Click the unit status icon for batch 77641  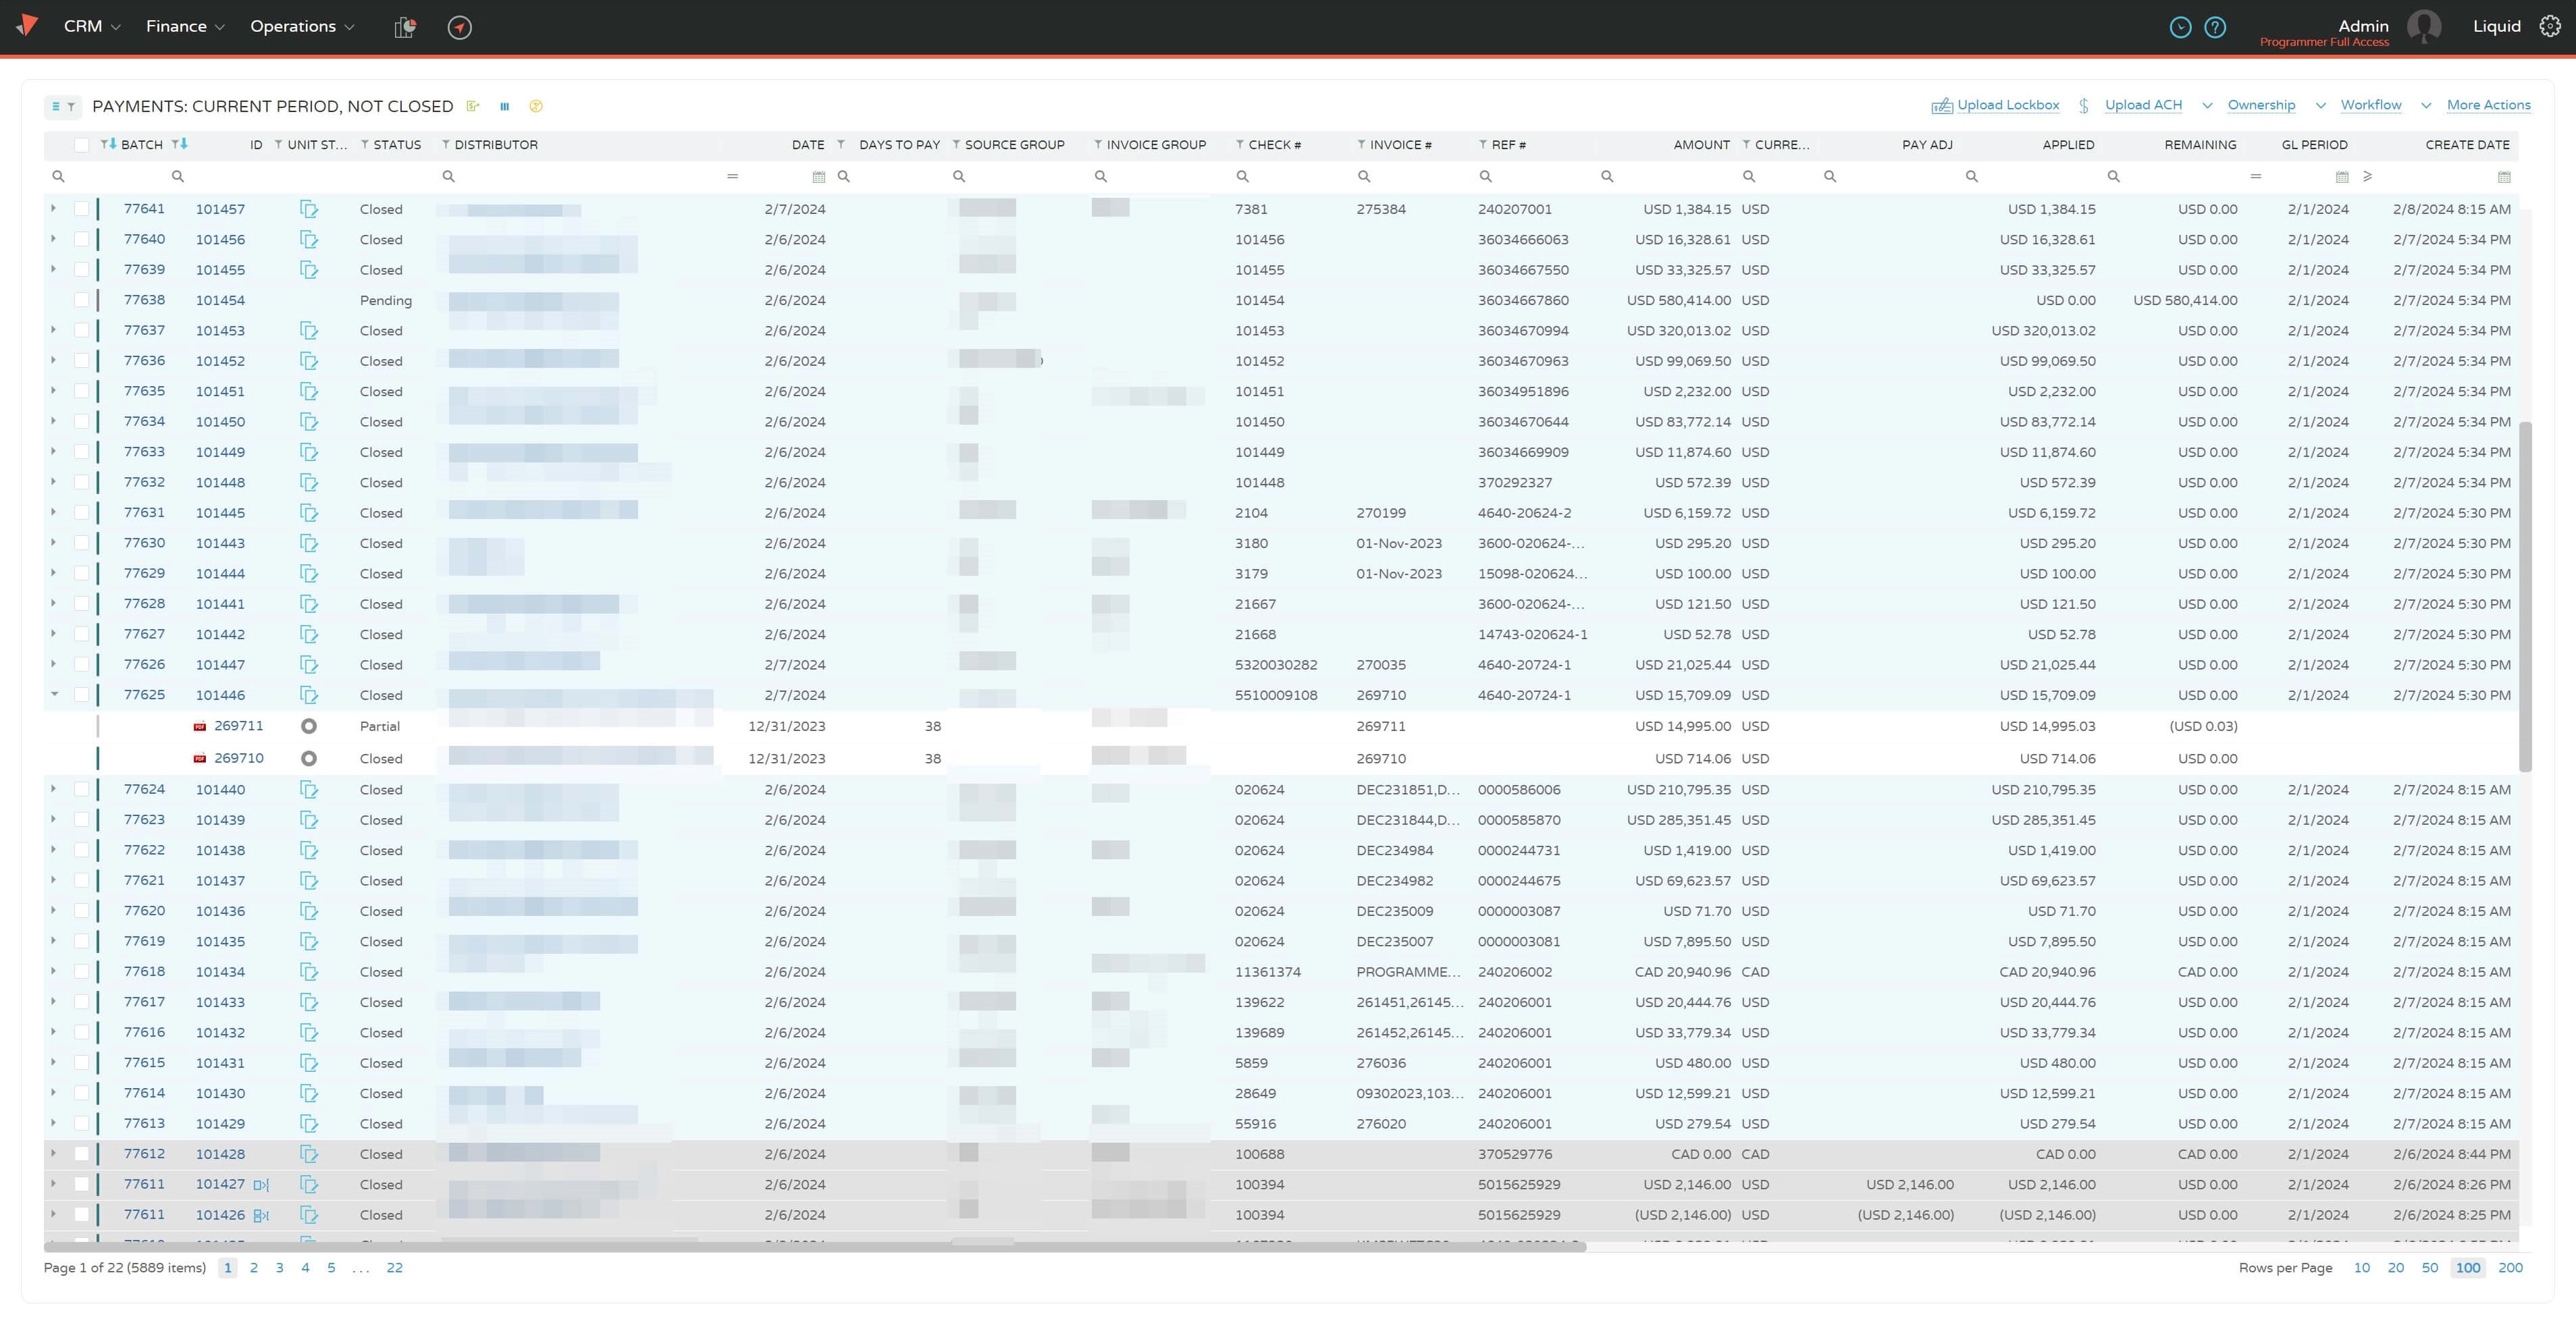[309, 209]
